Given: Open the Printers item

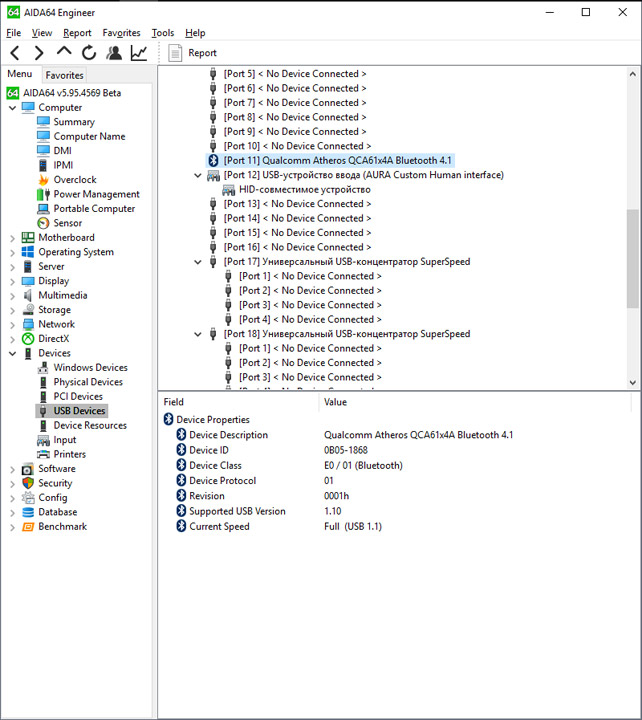Looking at the screenshot, I should click(70, 454).
